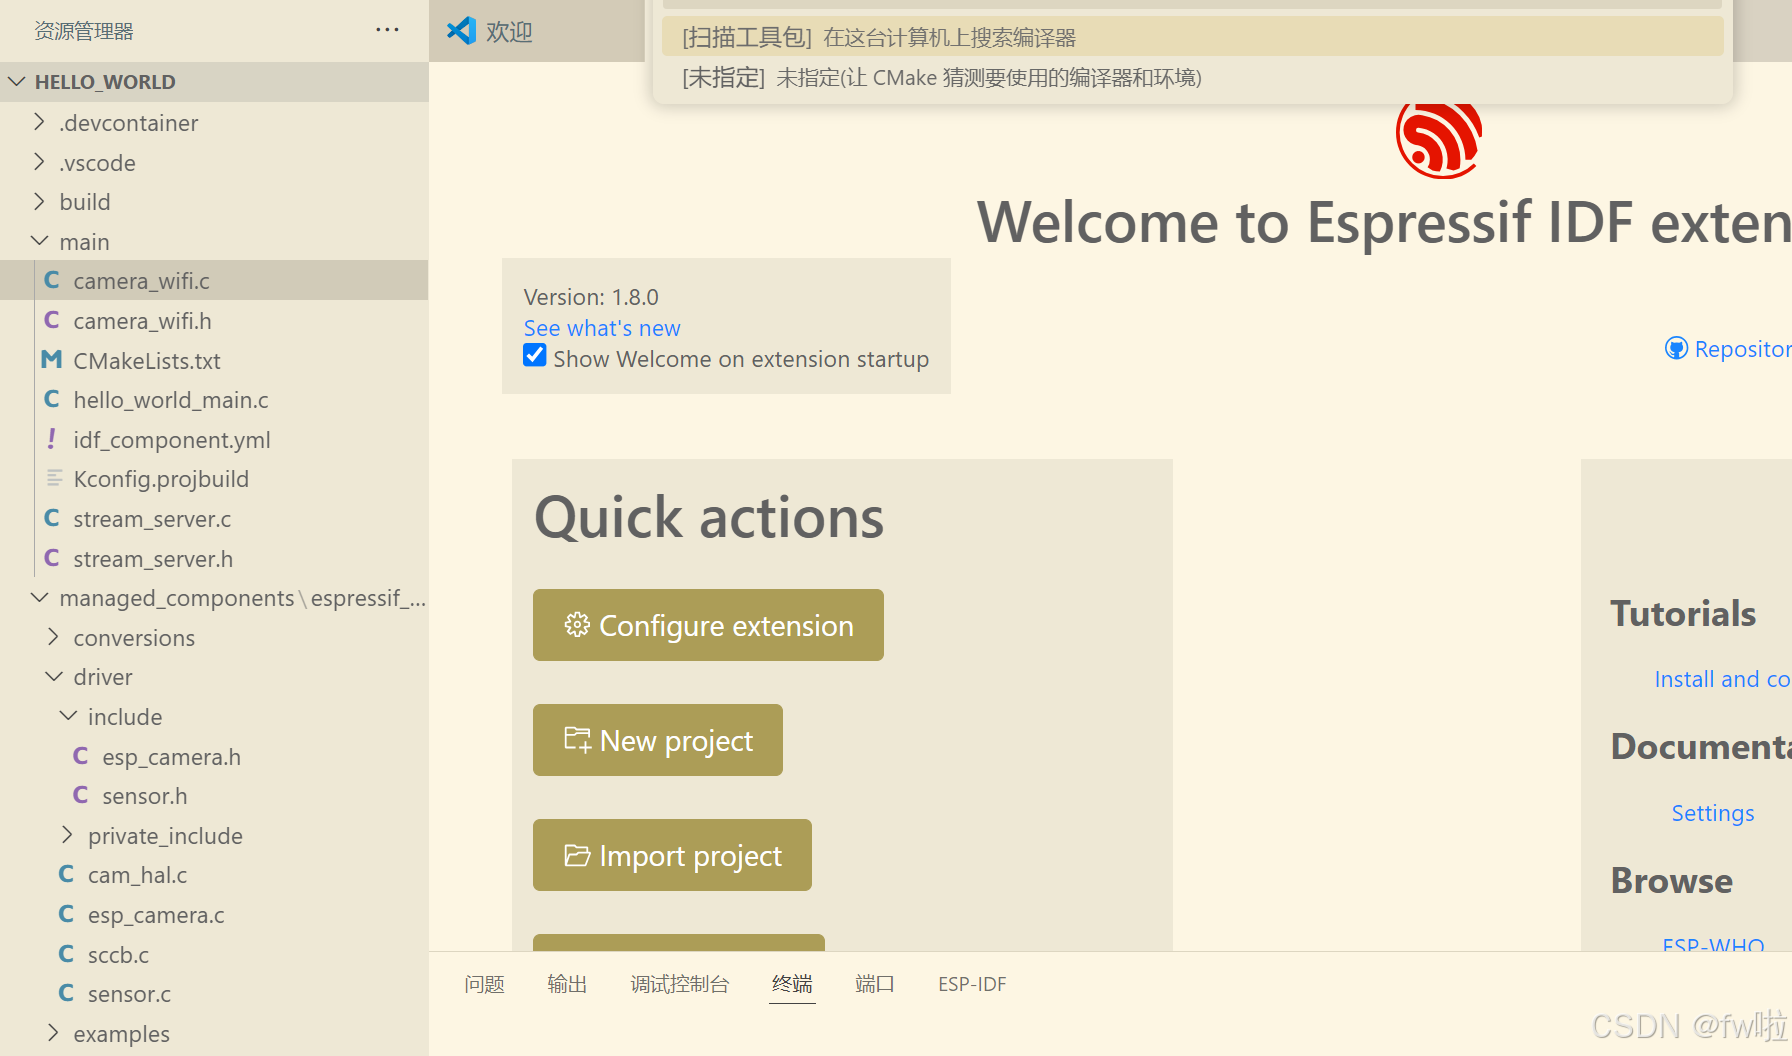Click the C icon of camera_wifi.c
1792x1056 pixels.
[52, 280]
